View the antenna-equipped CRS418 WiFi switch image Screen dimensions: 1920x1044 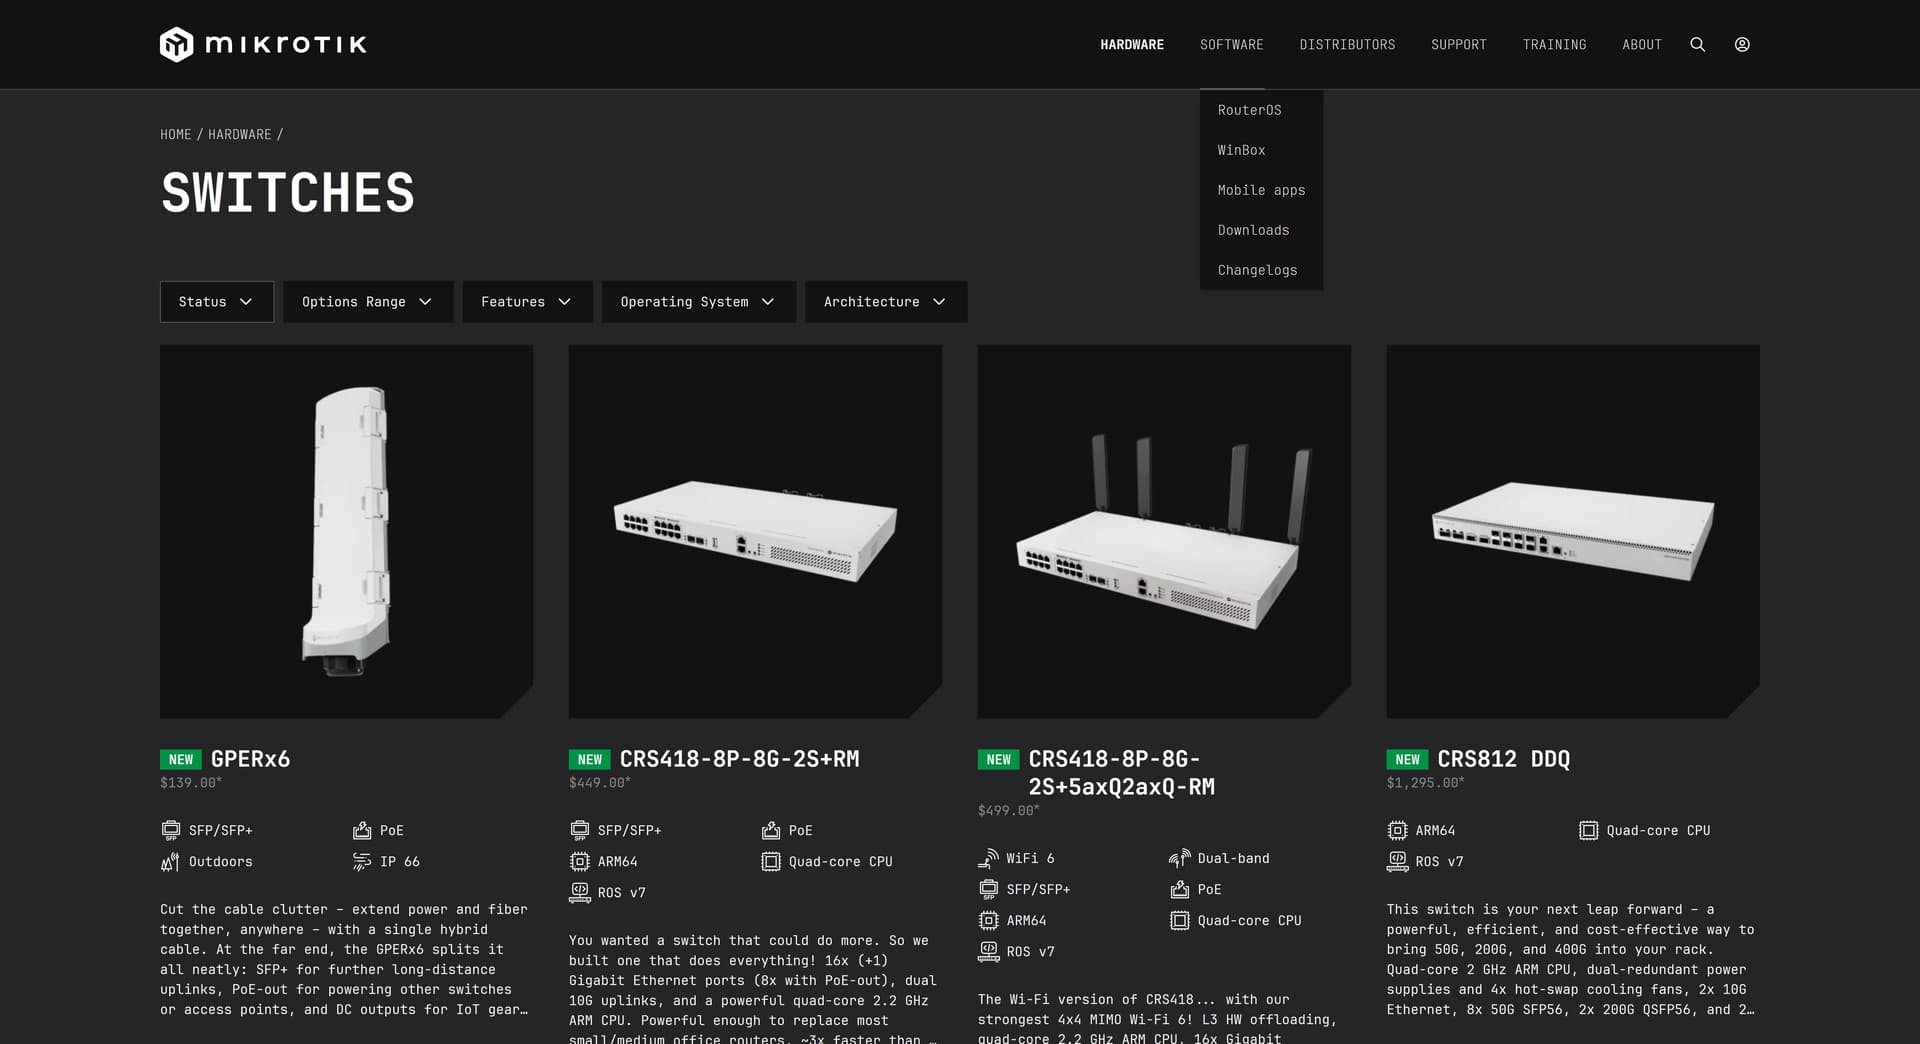click(x=1164, y=531)
